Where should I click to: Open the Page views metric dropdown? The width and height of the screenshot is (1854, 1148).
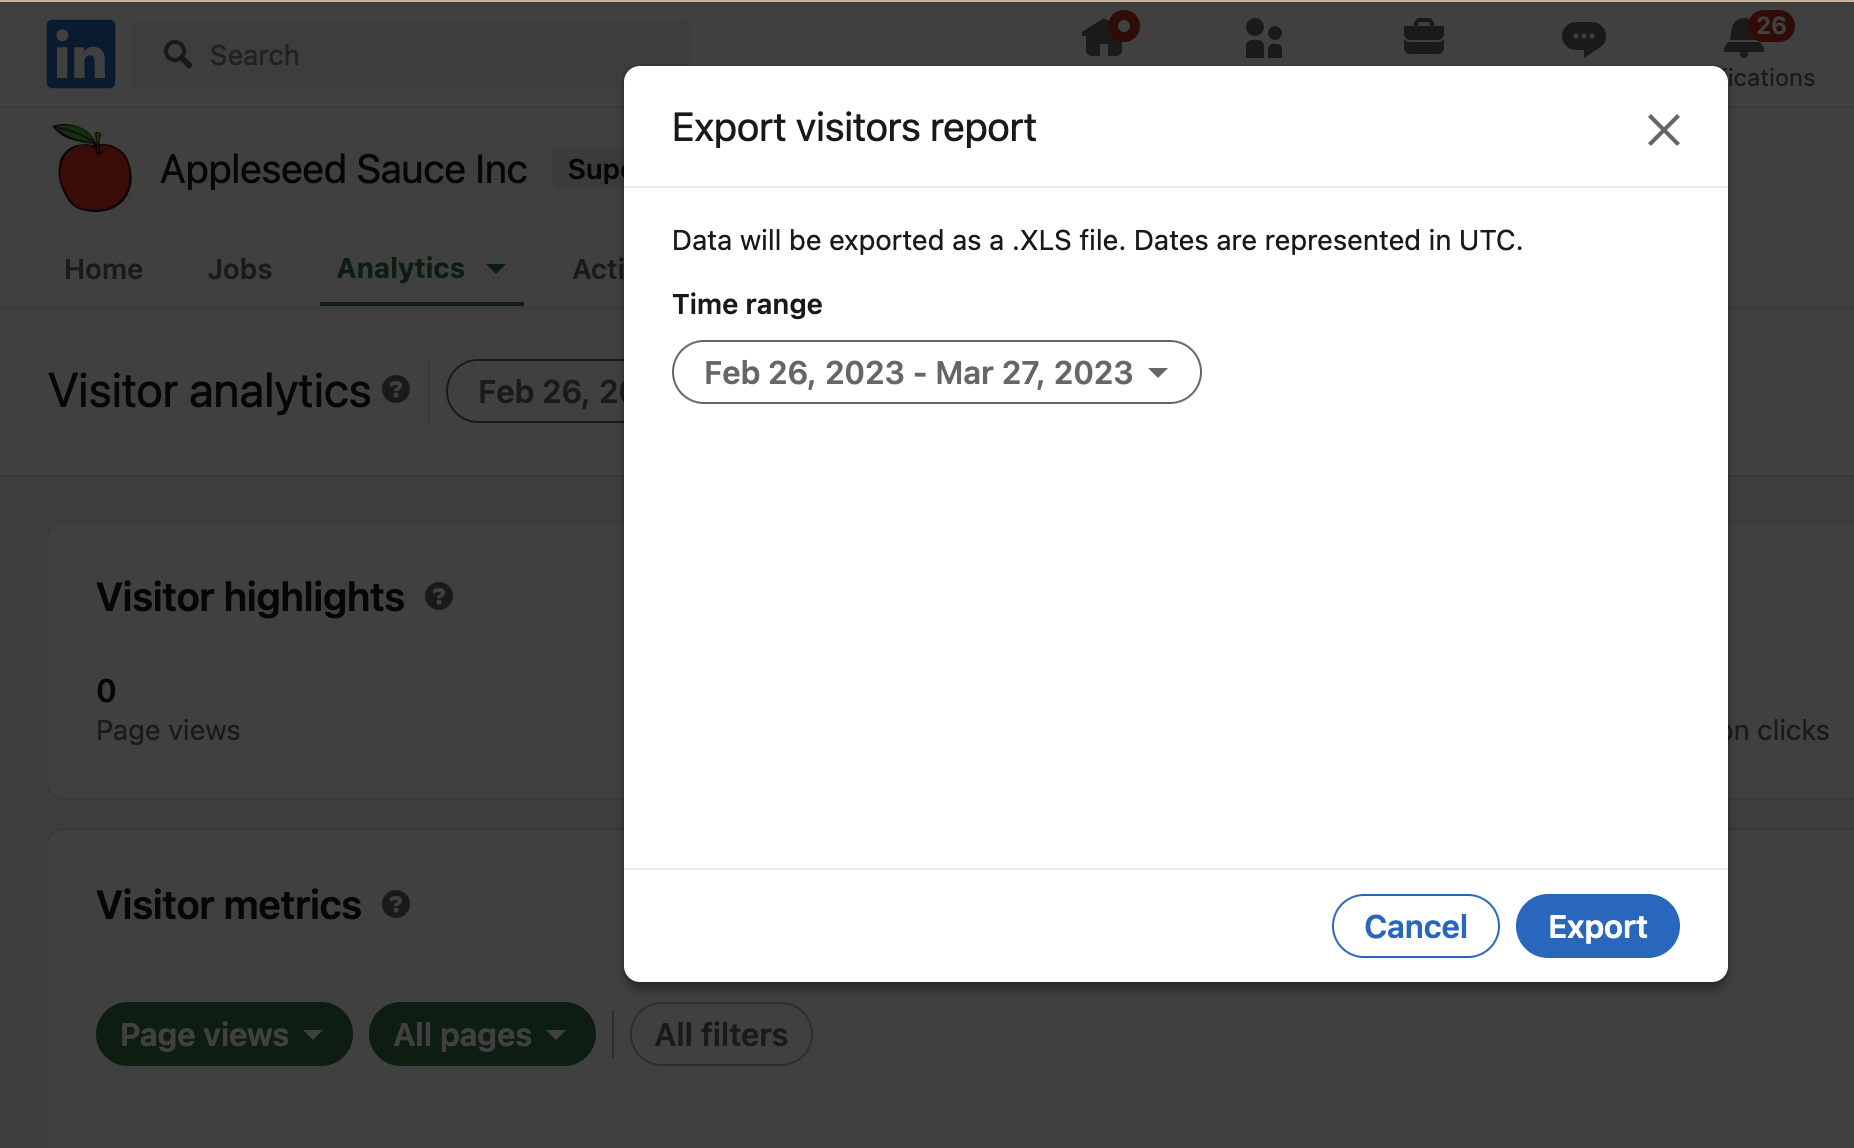224,1034
